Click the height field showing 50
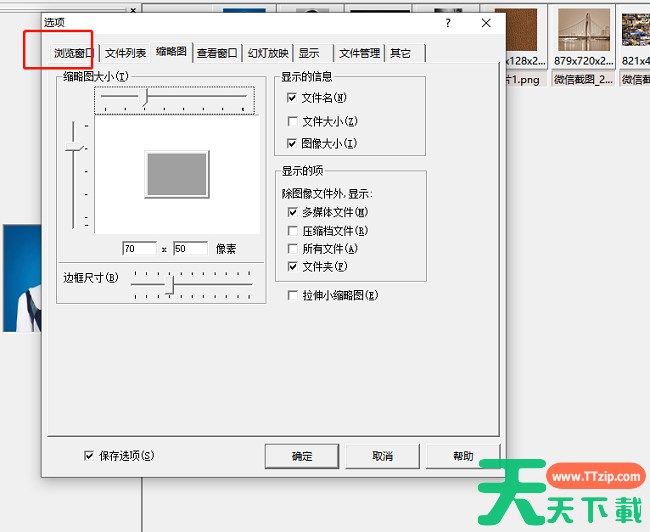Viewport: 650px width, 532px height. point(190,248)
